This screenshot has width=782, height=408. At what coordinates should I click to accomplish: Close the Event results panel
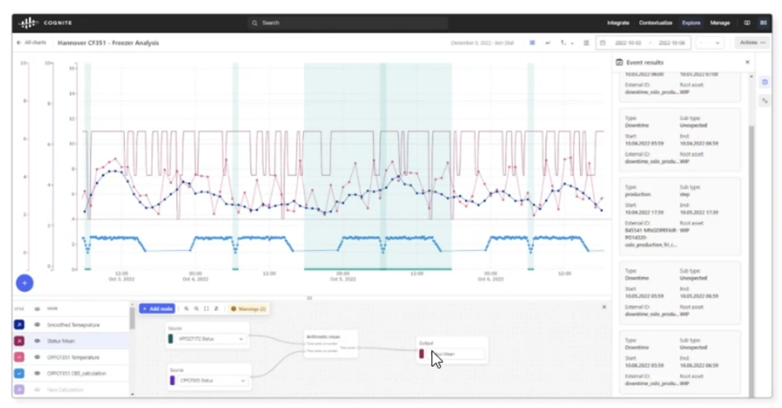pyautogui.click(x=747, y=62)
